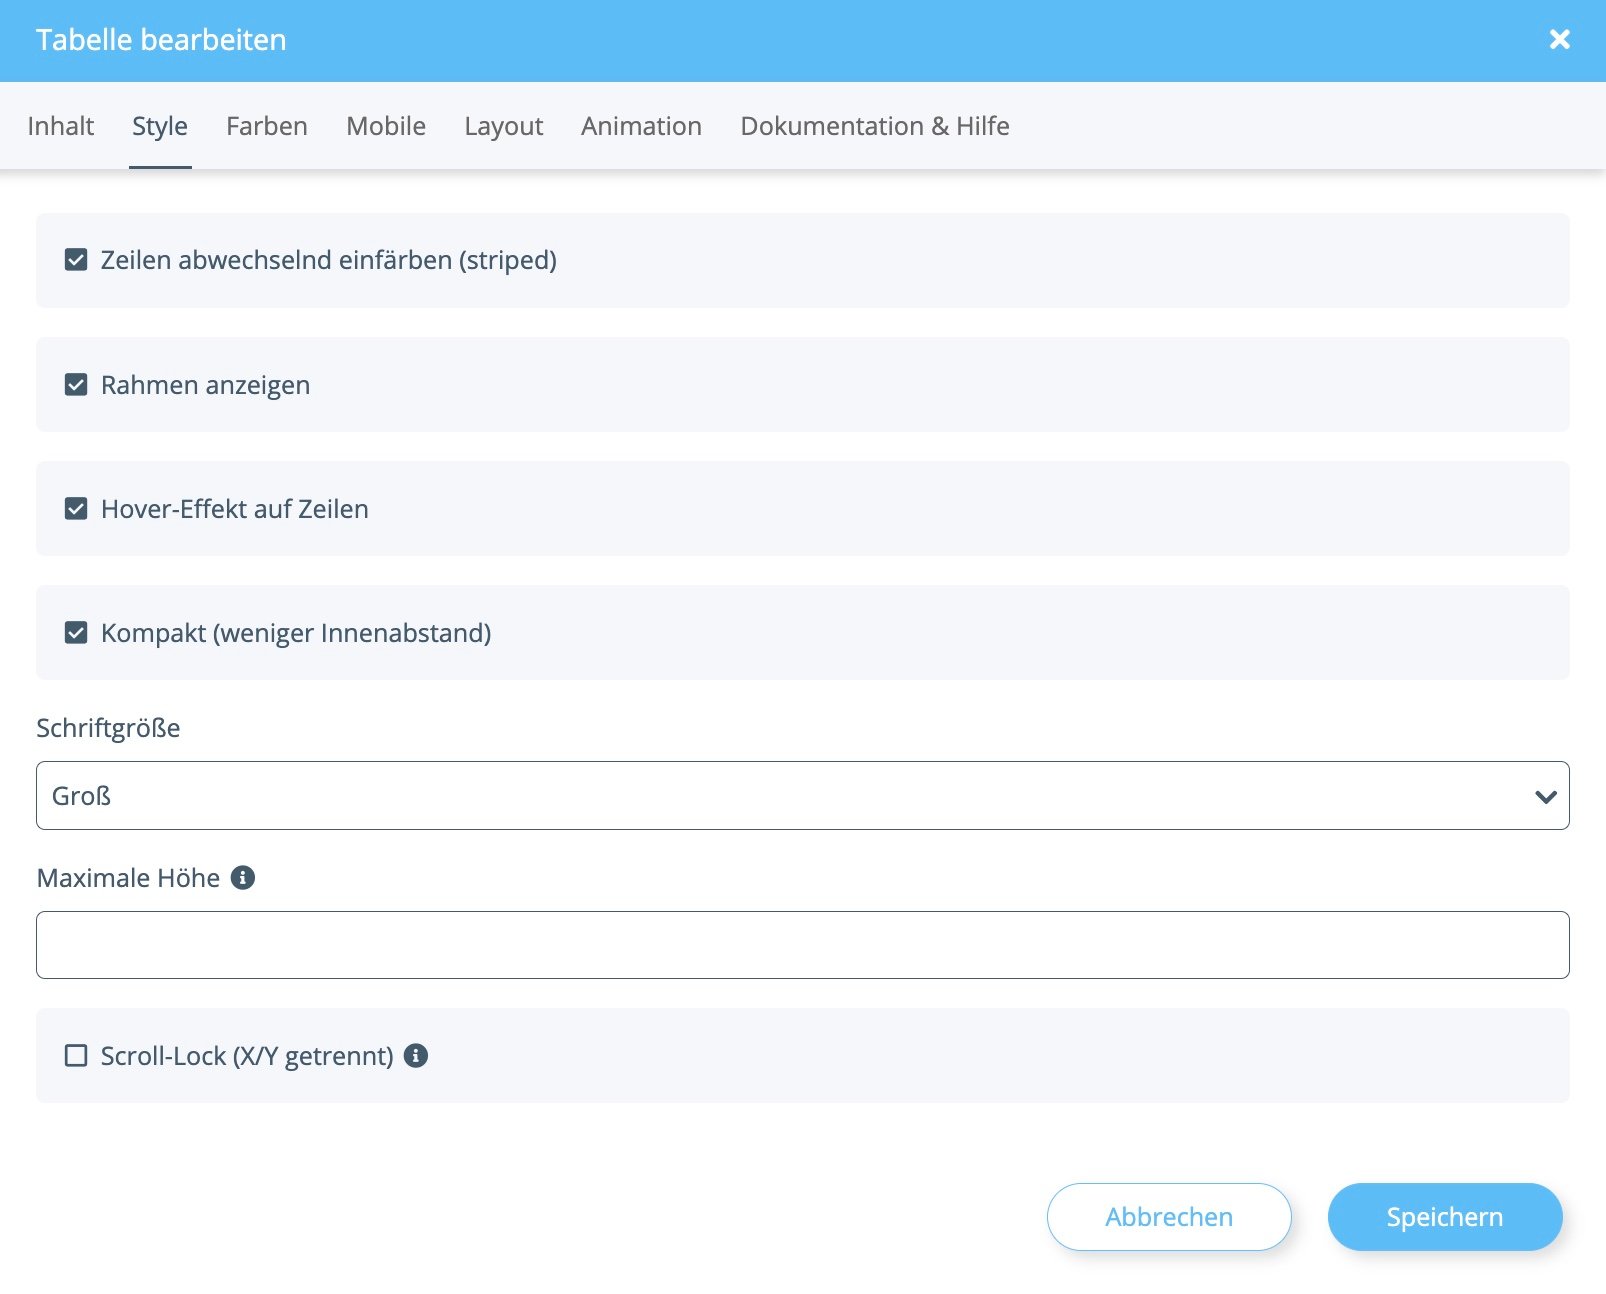Screen dimensions: 1606x1294
Task: Focus the Maximale Höhe input field
Action: (x=803, y=945)
